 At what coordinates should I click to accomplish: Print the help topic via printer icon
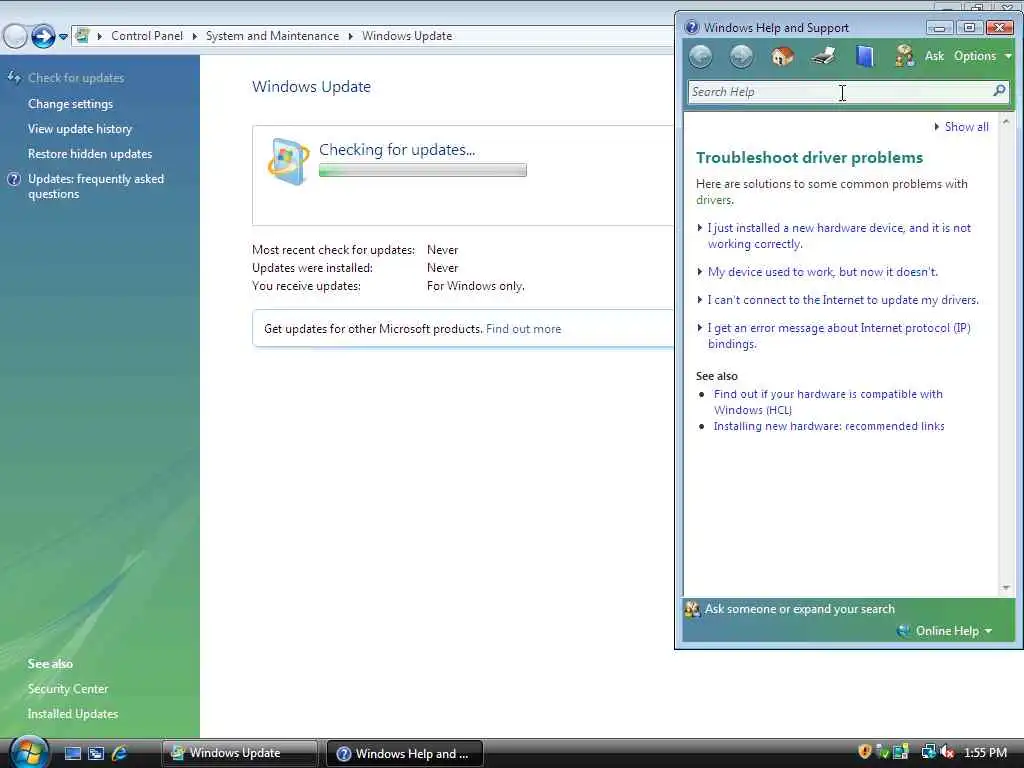point(823,56)
